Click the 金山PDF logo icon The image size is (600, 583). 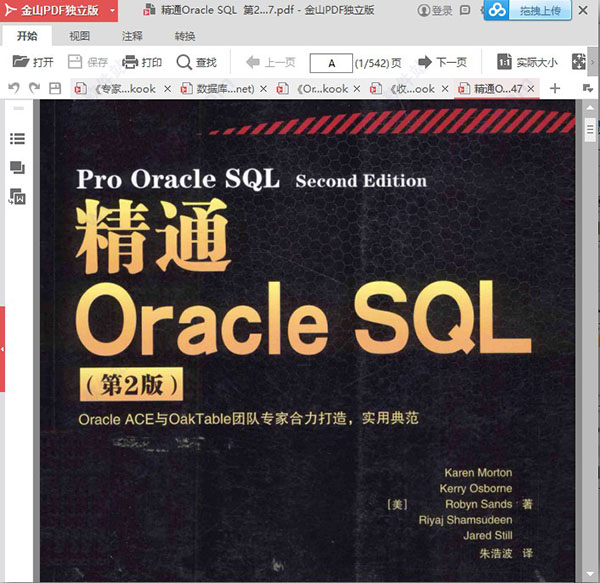(10, 10)
